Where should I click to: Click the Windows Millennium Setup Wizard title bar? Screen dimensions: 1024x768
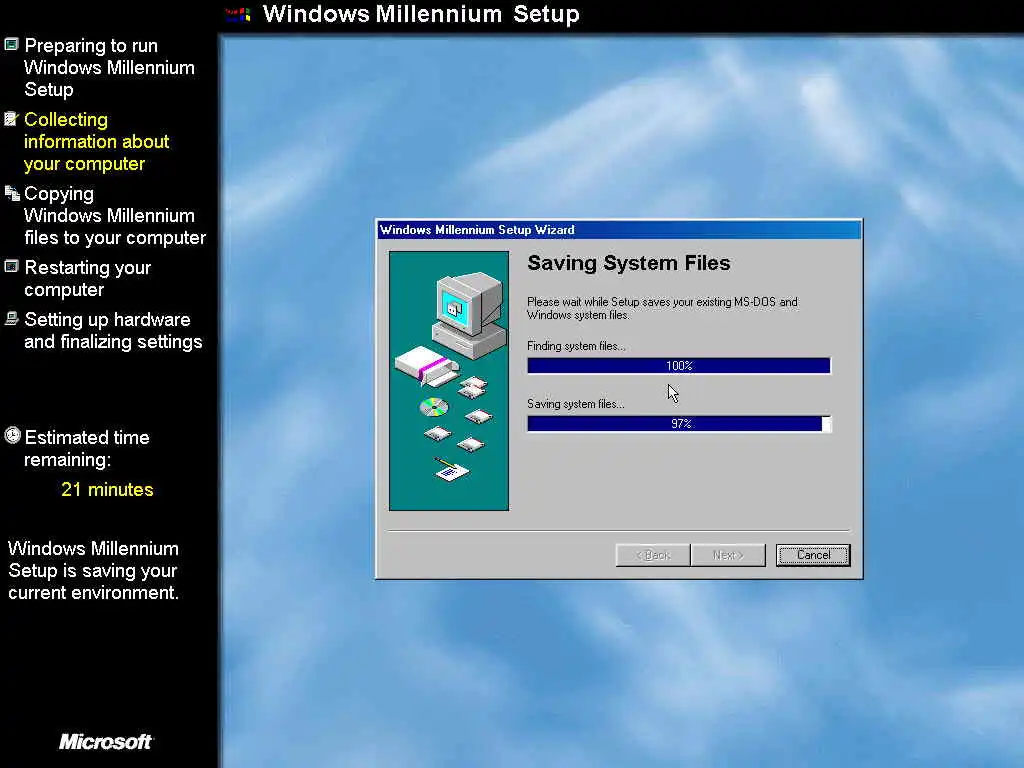point(619,230)
